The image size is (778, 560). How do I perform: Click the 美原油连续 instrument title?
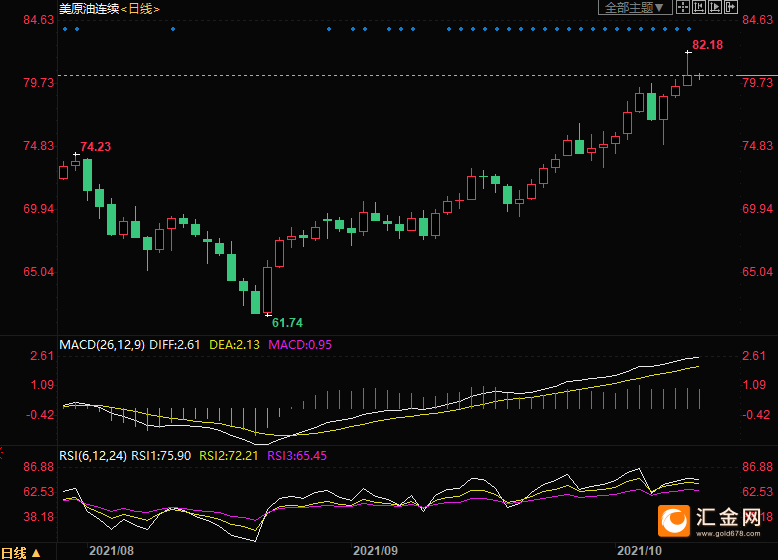(x=88, y=8)
